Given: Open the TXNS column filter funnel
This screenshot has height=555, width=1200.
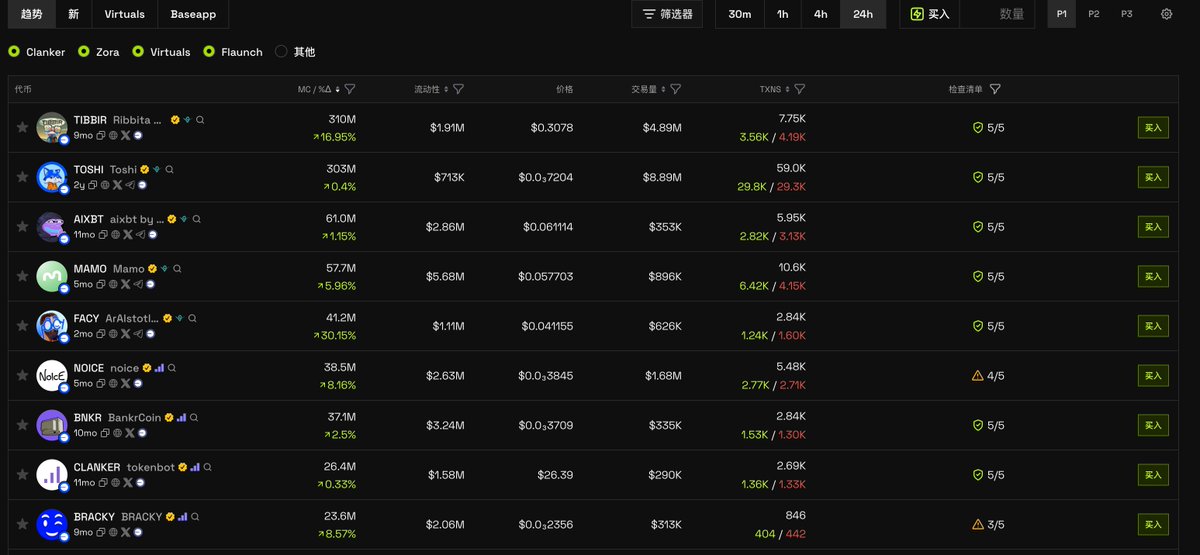Looking at the screenshot, I should click(x=799, y=89).
